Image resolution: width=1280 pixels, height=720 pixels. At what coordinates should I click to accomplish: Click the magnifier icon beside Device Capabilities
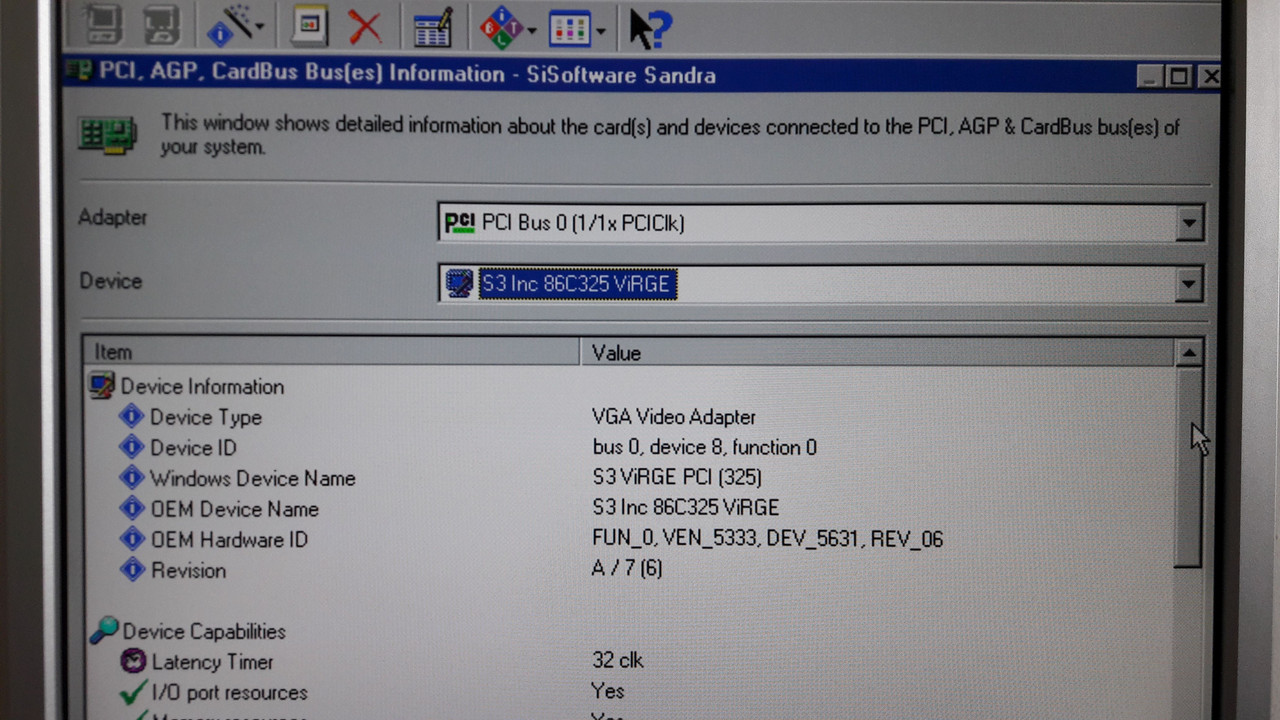tap(103, 630)
